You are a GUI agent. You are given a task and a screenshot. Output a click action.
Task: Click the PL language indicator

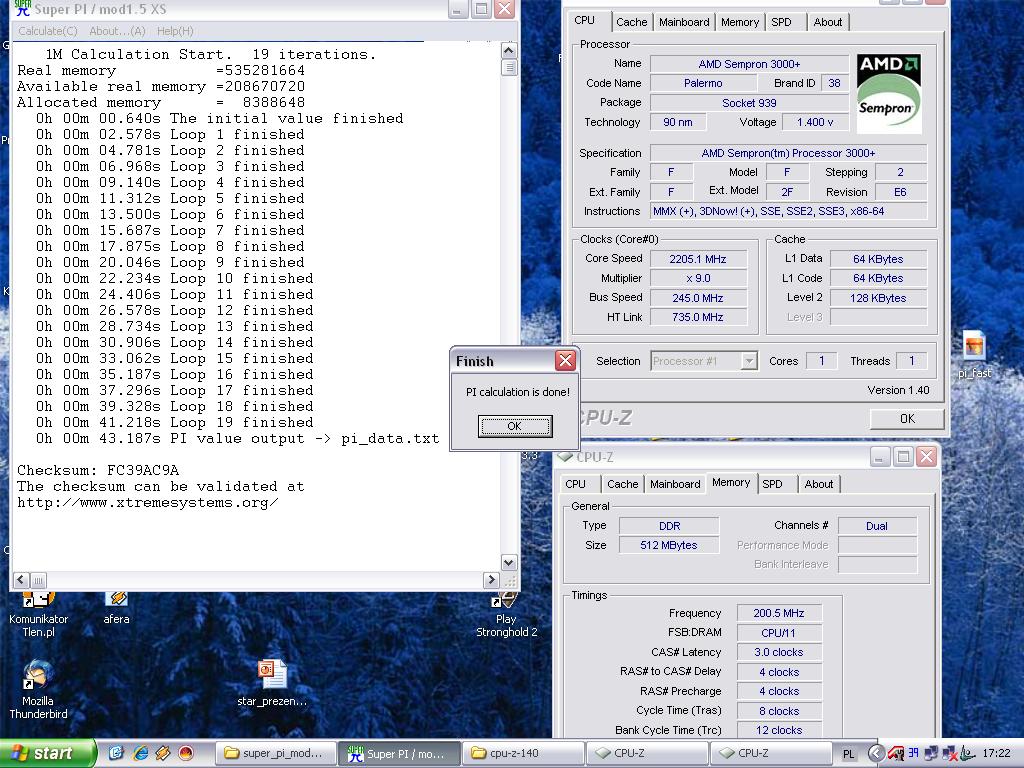coord(848,754)
